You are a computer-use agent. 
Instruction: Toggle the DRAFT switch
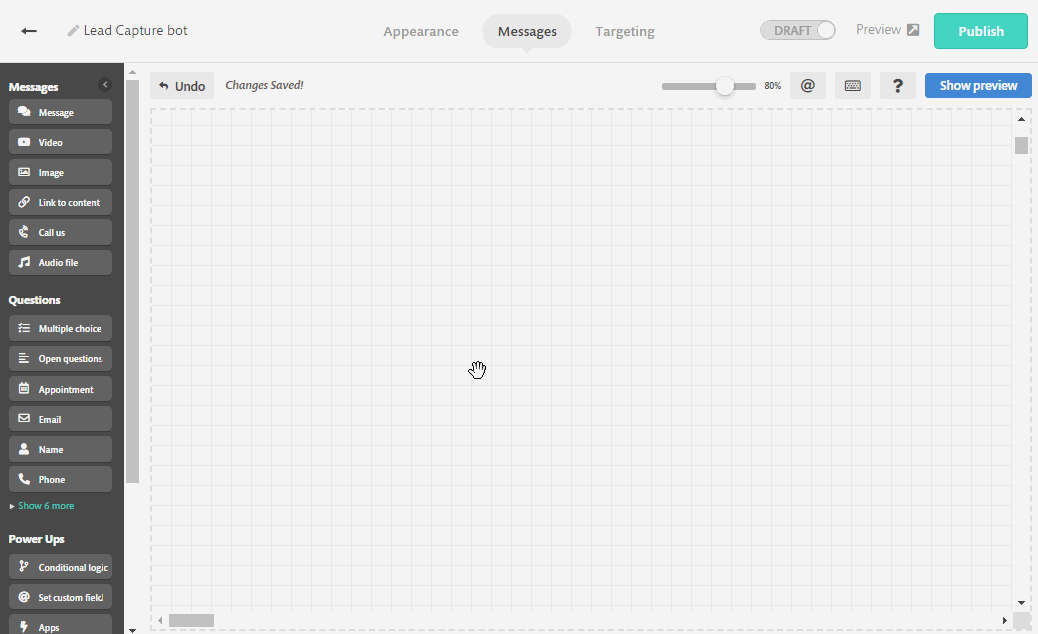click(798, 30)
